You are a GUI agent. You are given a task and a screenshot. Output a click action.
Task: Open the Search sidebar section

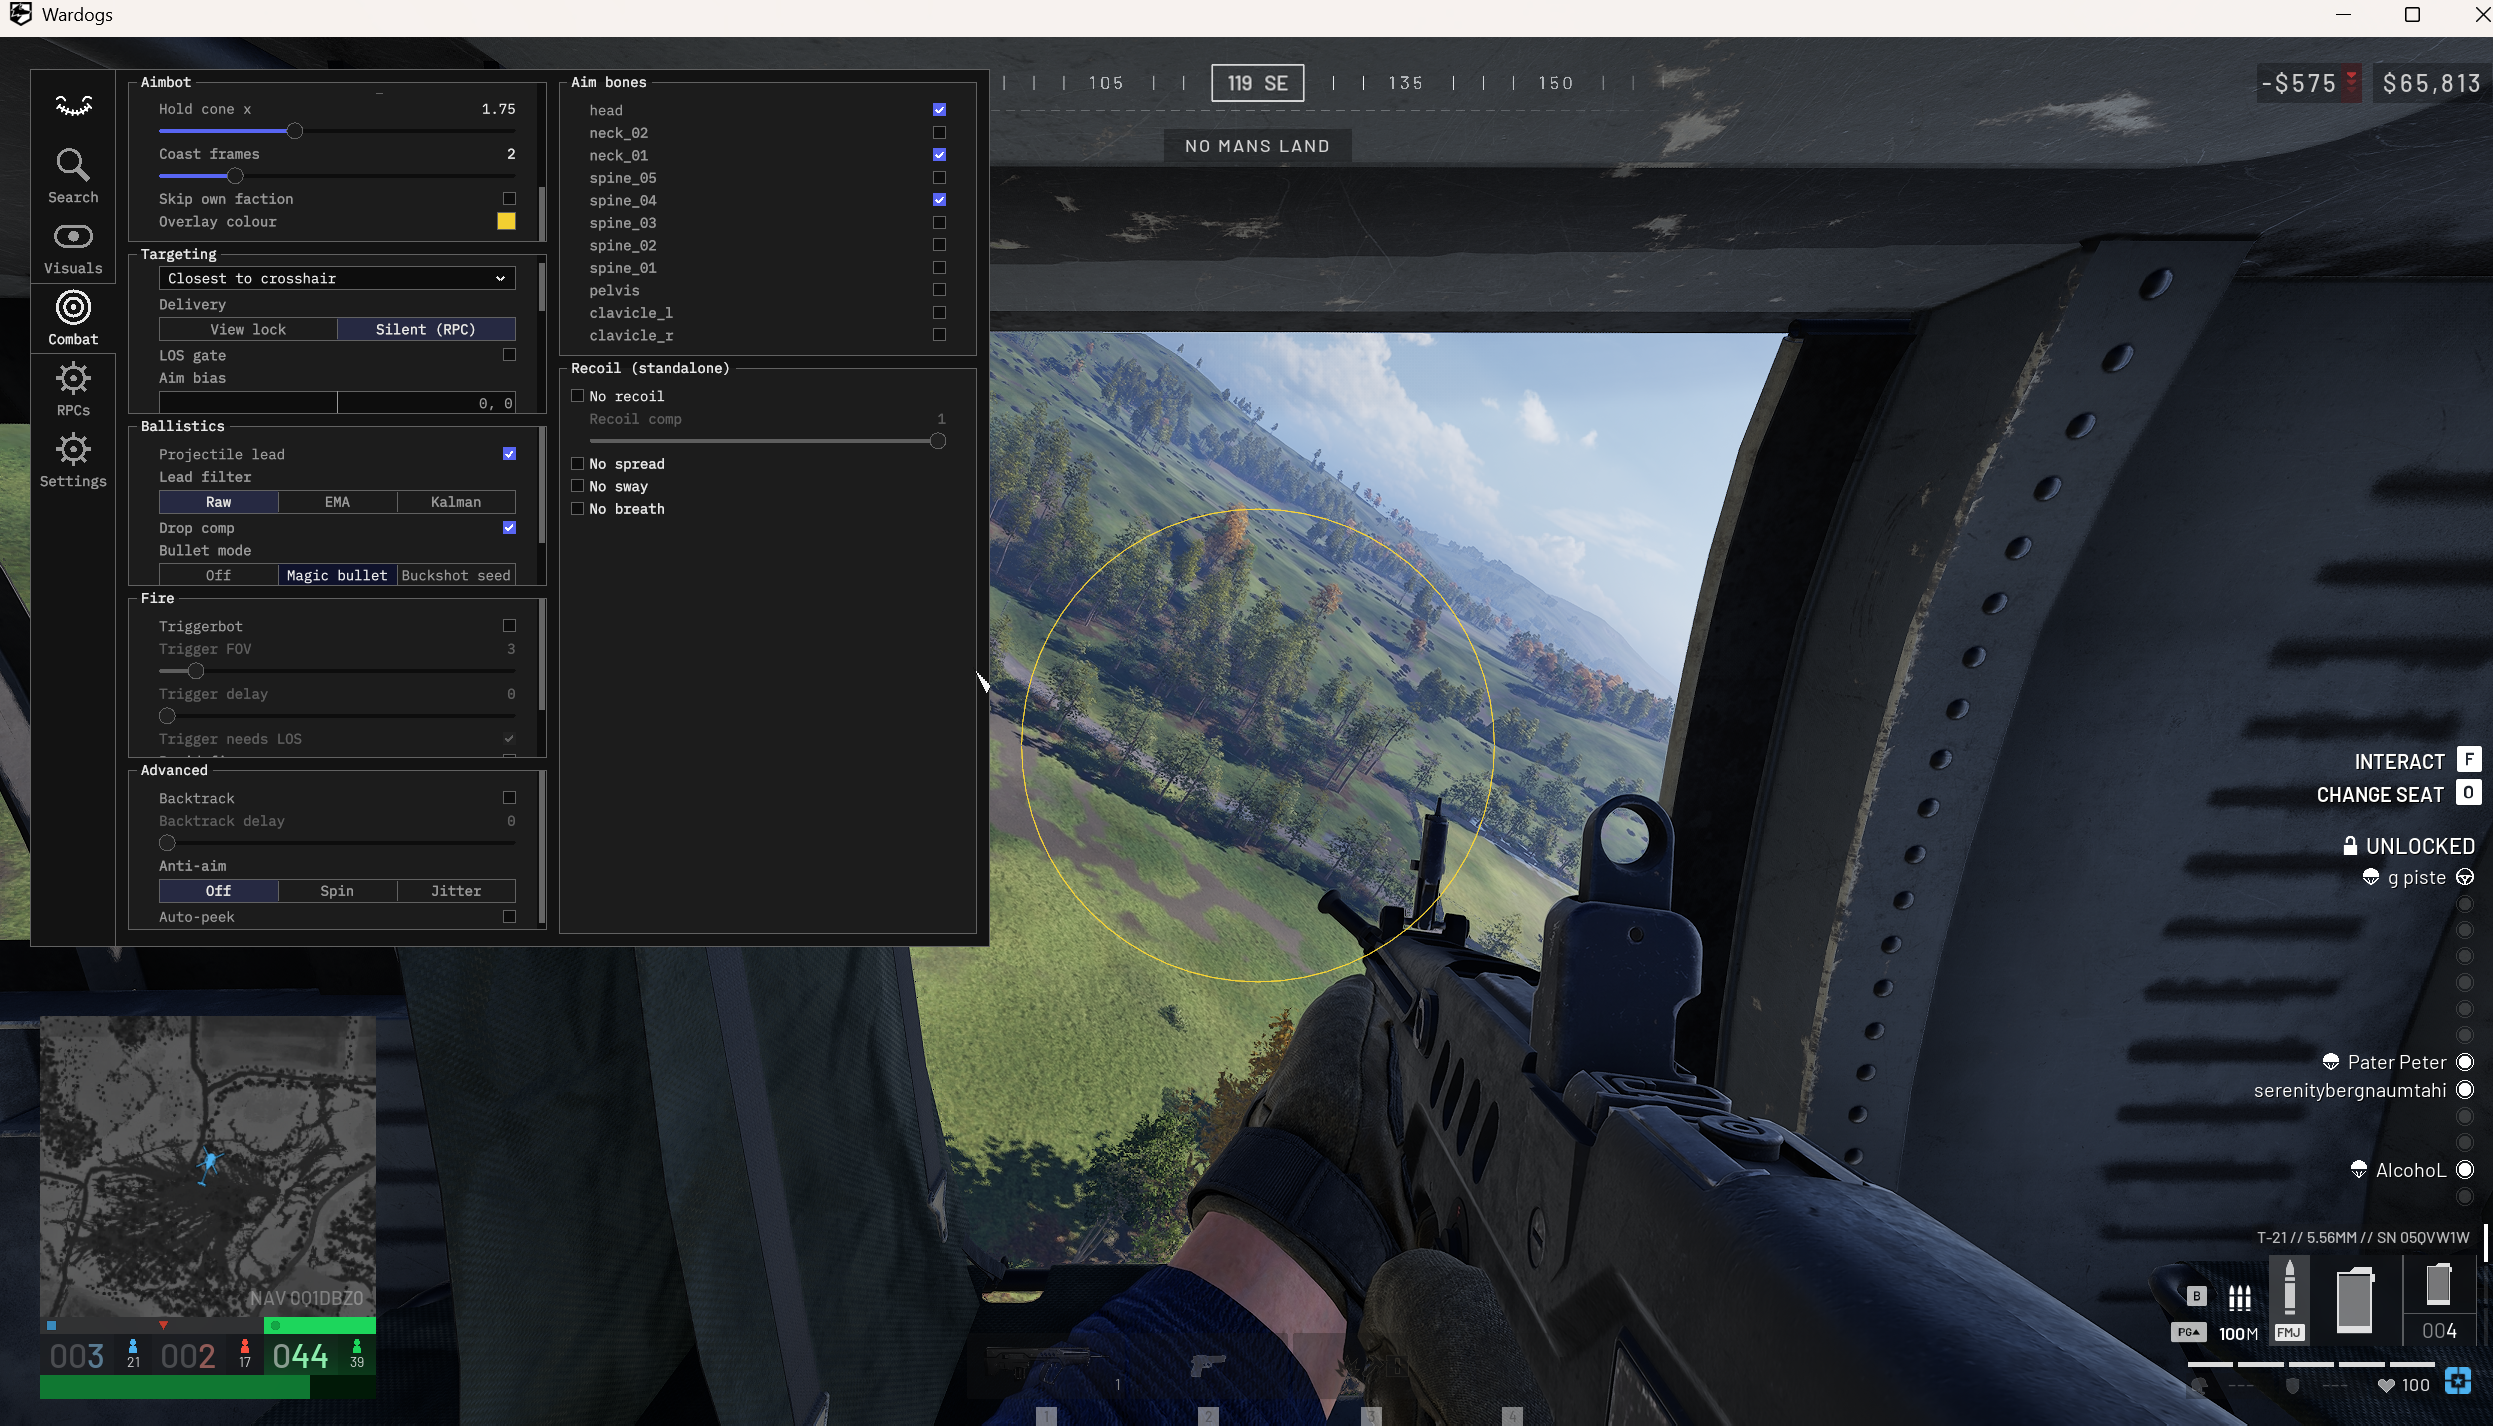[73, 176]
